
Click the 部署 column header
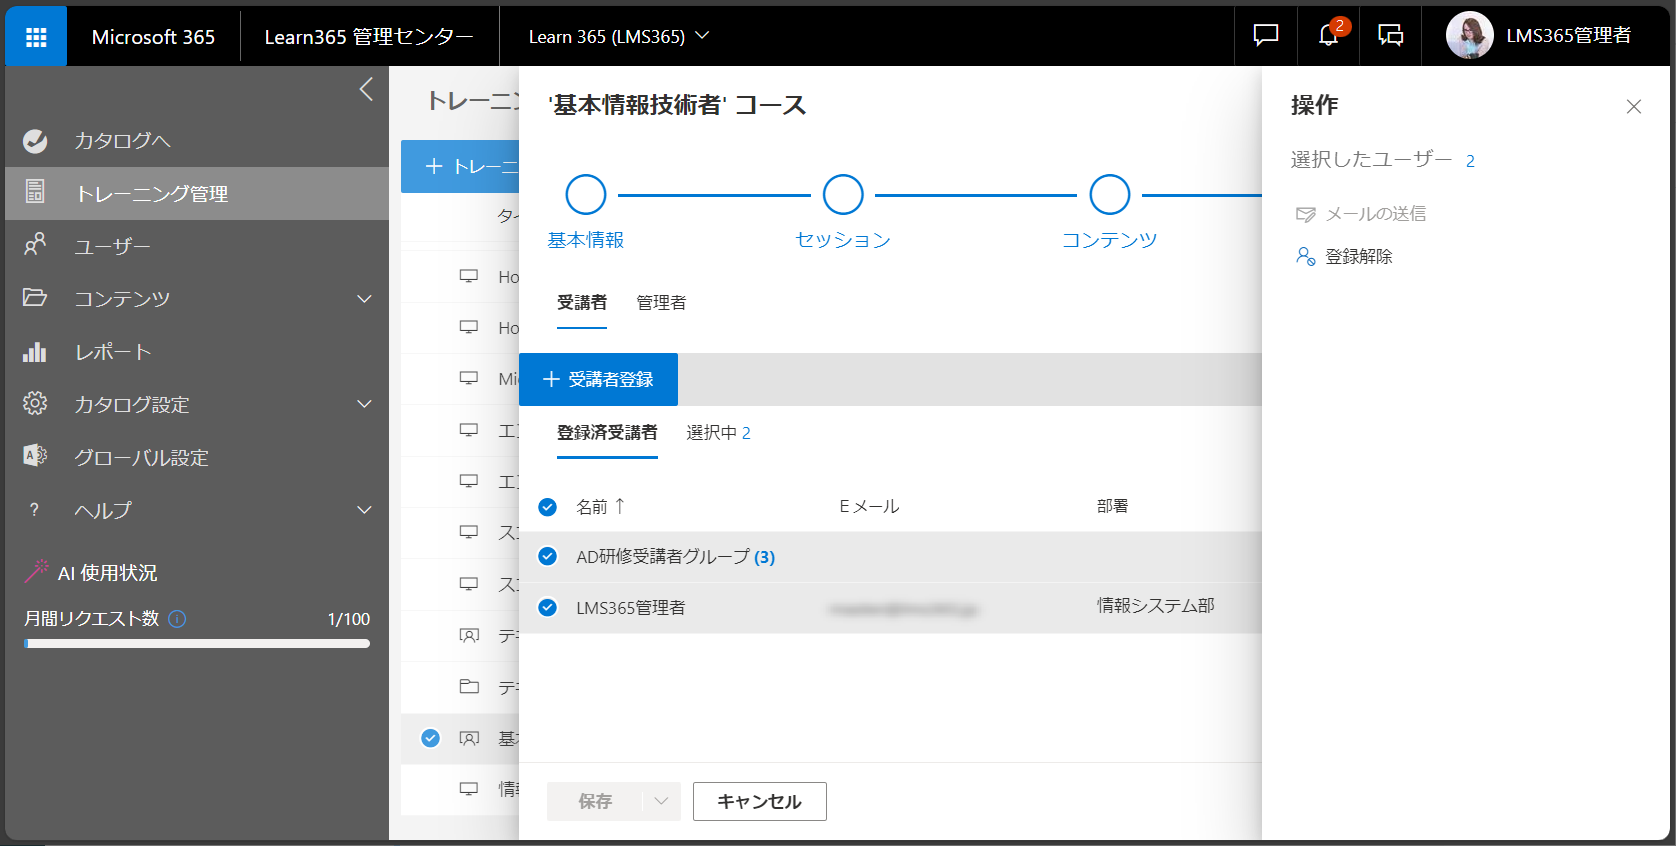click(x=1112, y=507)
